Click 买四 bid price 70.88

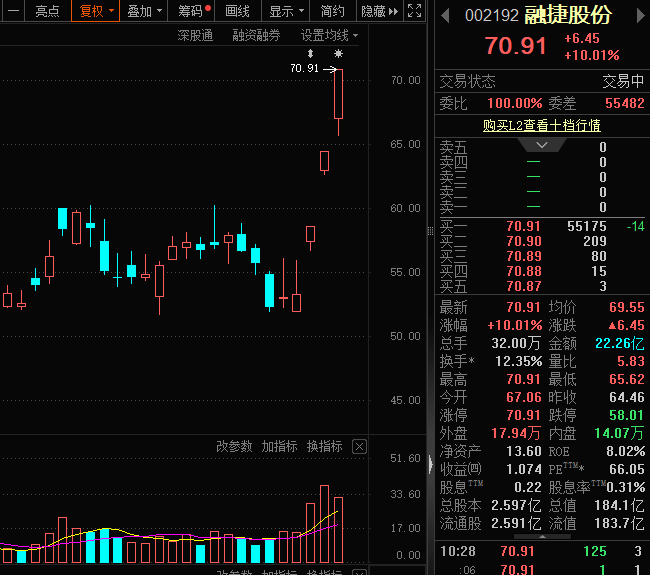pyautogui.click(x=524, y=271)
